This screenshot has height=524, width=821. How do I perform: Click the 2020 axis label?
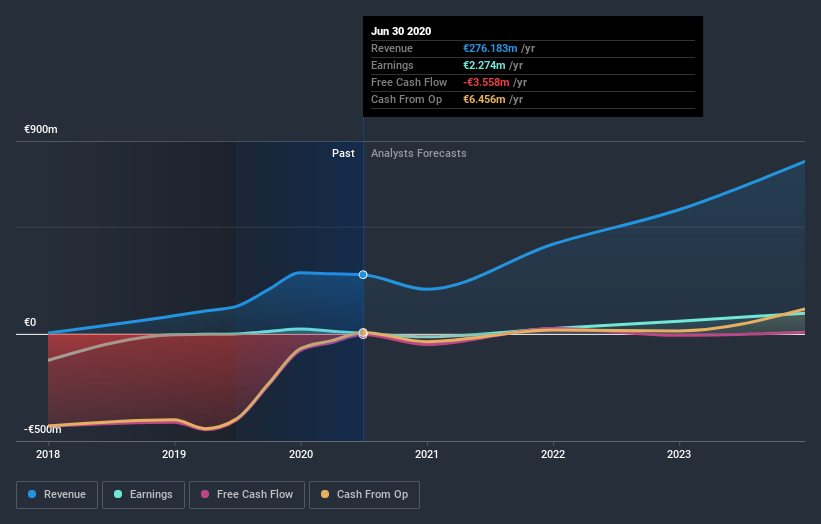click(301, 454)
